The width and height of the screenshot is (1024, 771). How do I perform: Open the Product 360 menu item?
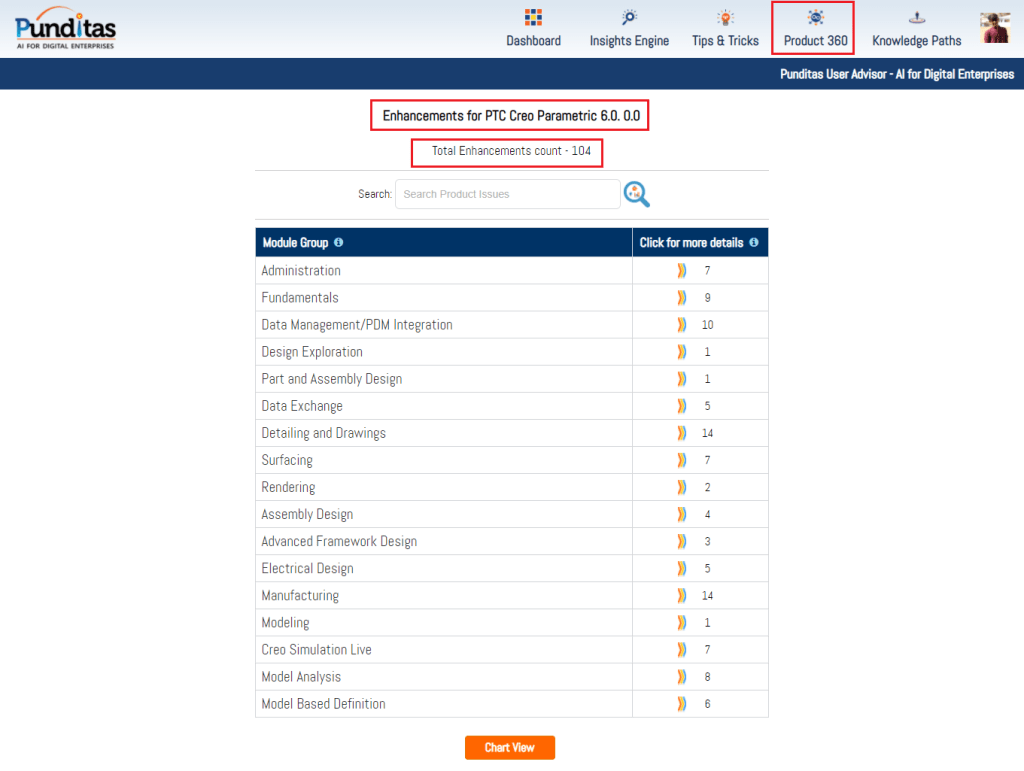(x=814, y=41)
